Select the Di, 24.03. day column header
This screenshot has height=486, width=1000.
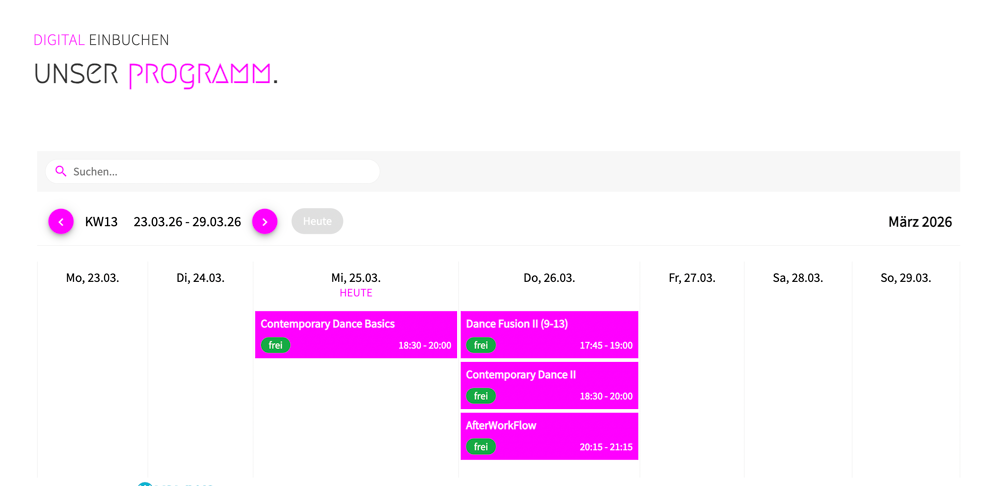click(200, 278)
